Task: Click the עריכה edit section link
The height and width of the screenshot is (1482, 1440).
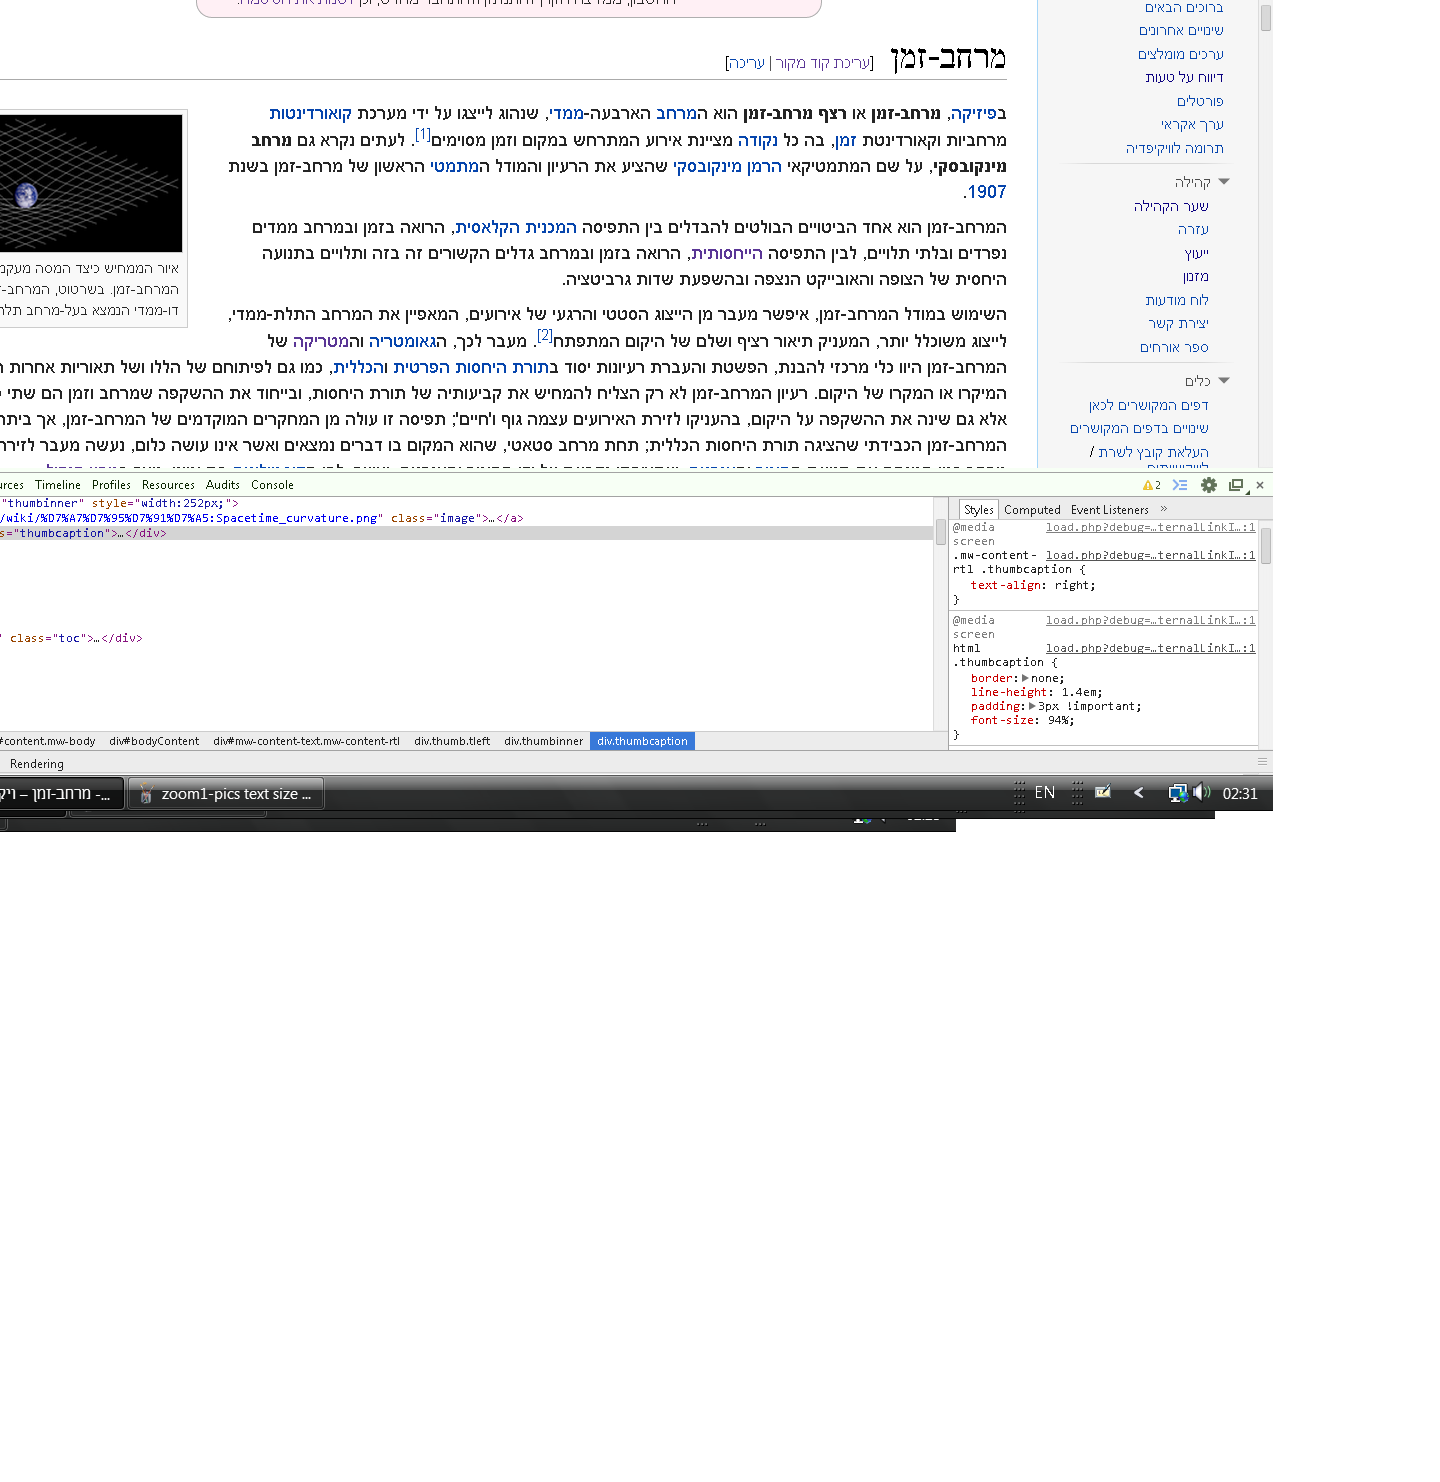Action: pos(746,63)
